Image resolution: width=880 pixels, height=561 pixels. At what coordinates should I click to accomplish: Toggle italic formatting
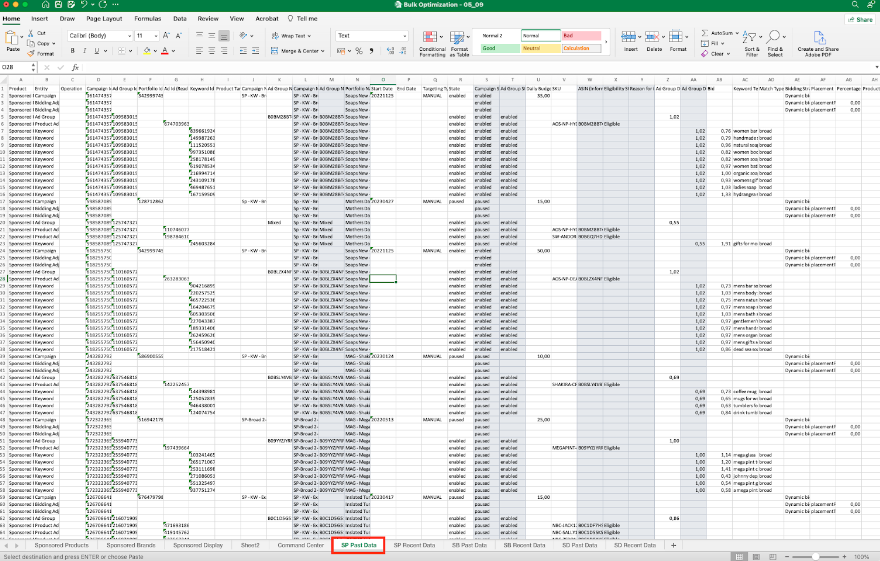click(85, 50)
